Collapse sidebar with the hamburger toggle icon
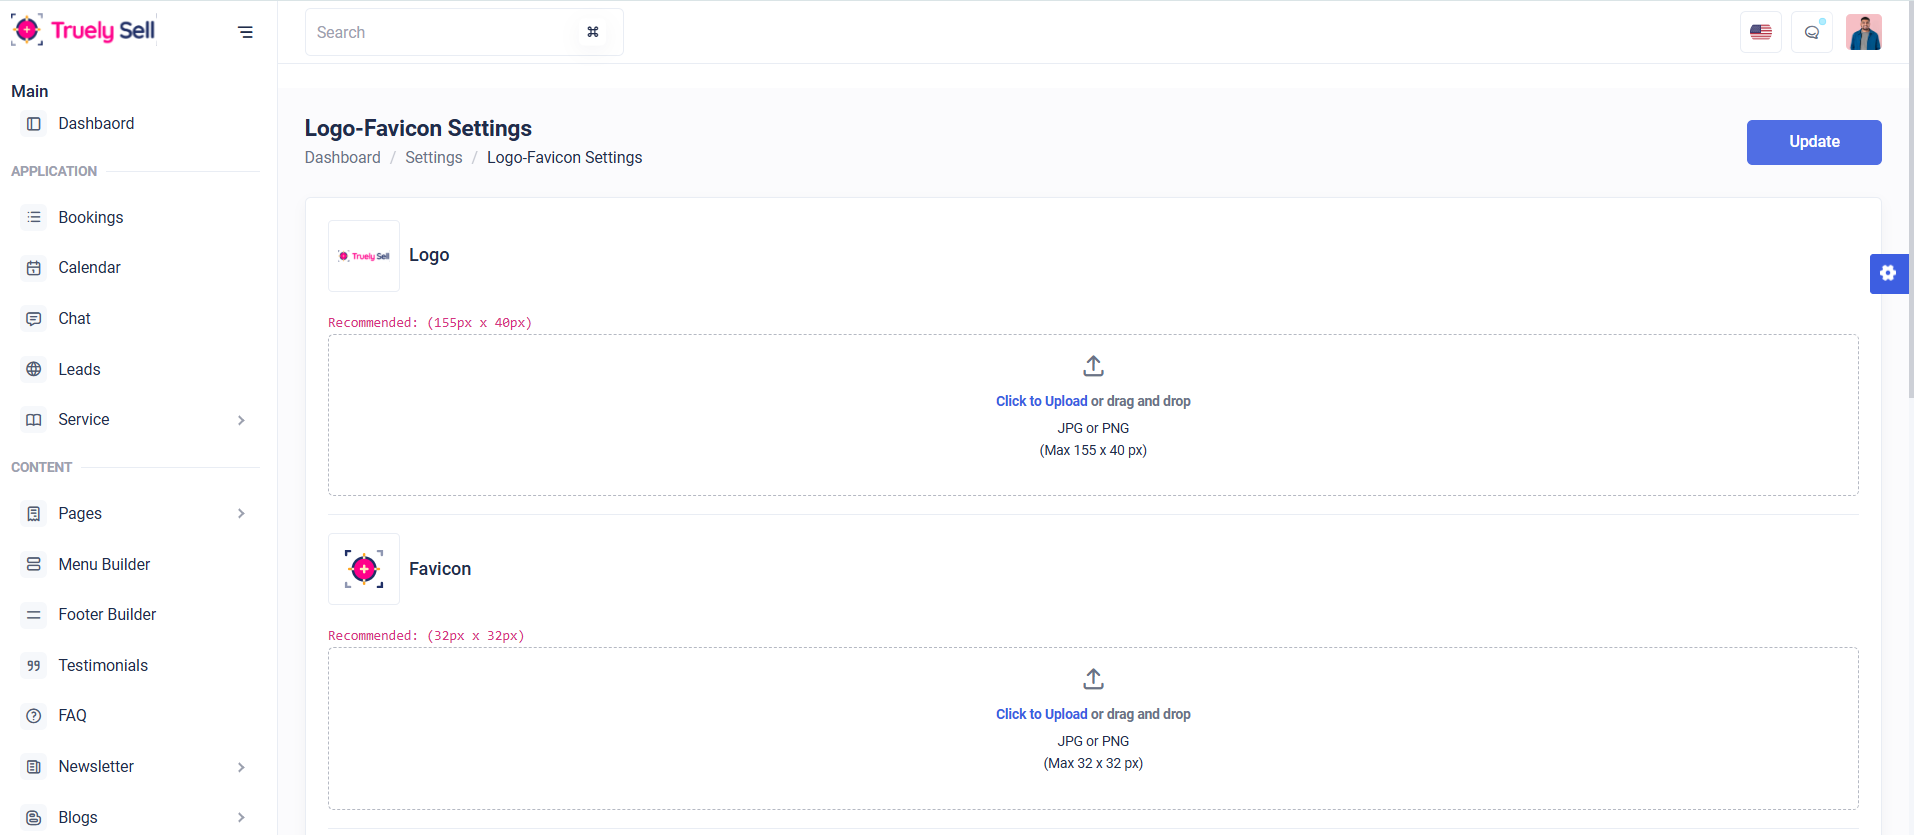This screenshot has width=1914, height=835. 245,32
